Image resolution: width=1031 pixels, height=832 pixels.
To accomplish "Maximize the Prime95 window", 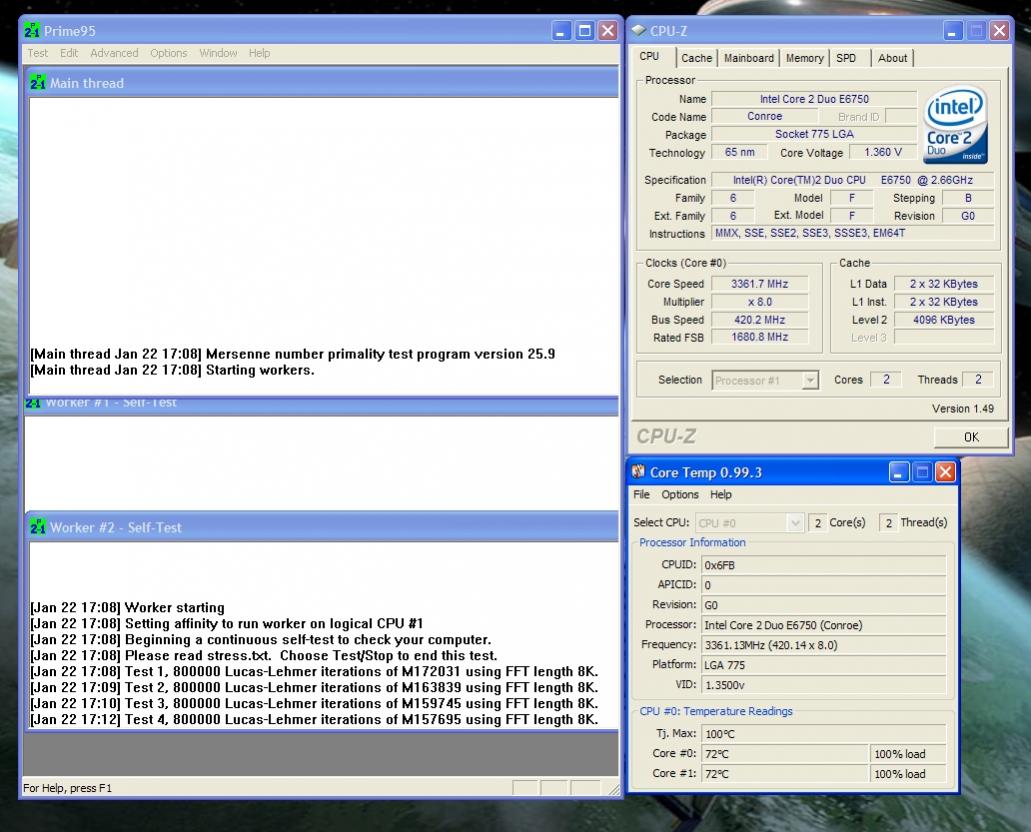I will point(585,30).
